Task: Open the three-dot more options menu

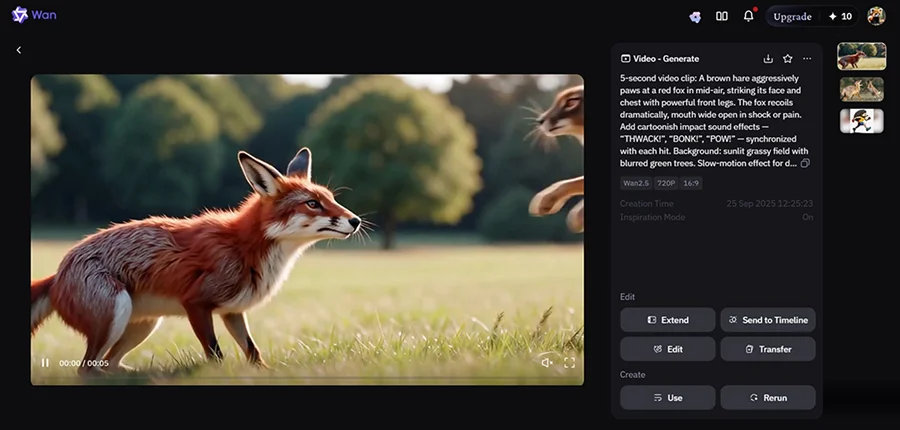Action: pos(807,59)
